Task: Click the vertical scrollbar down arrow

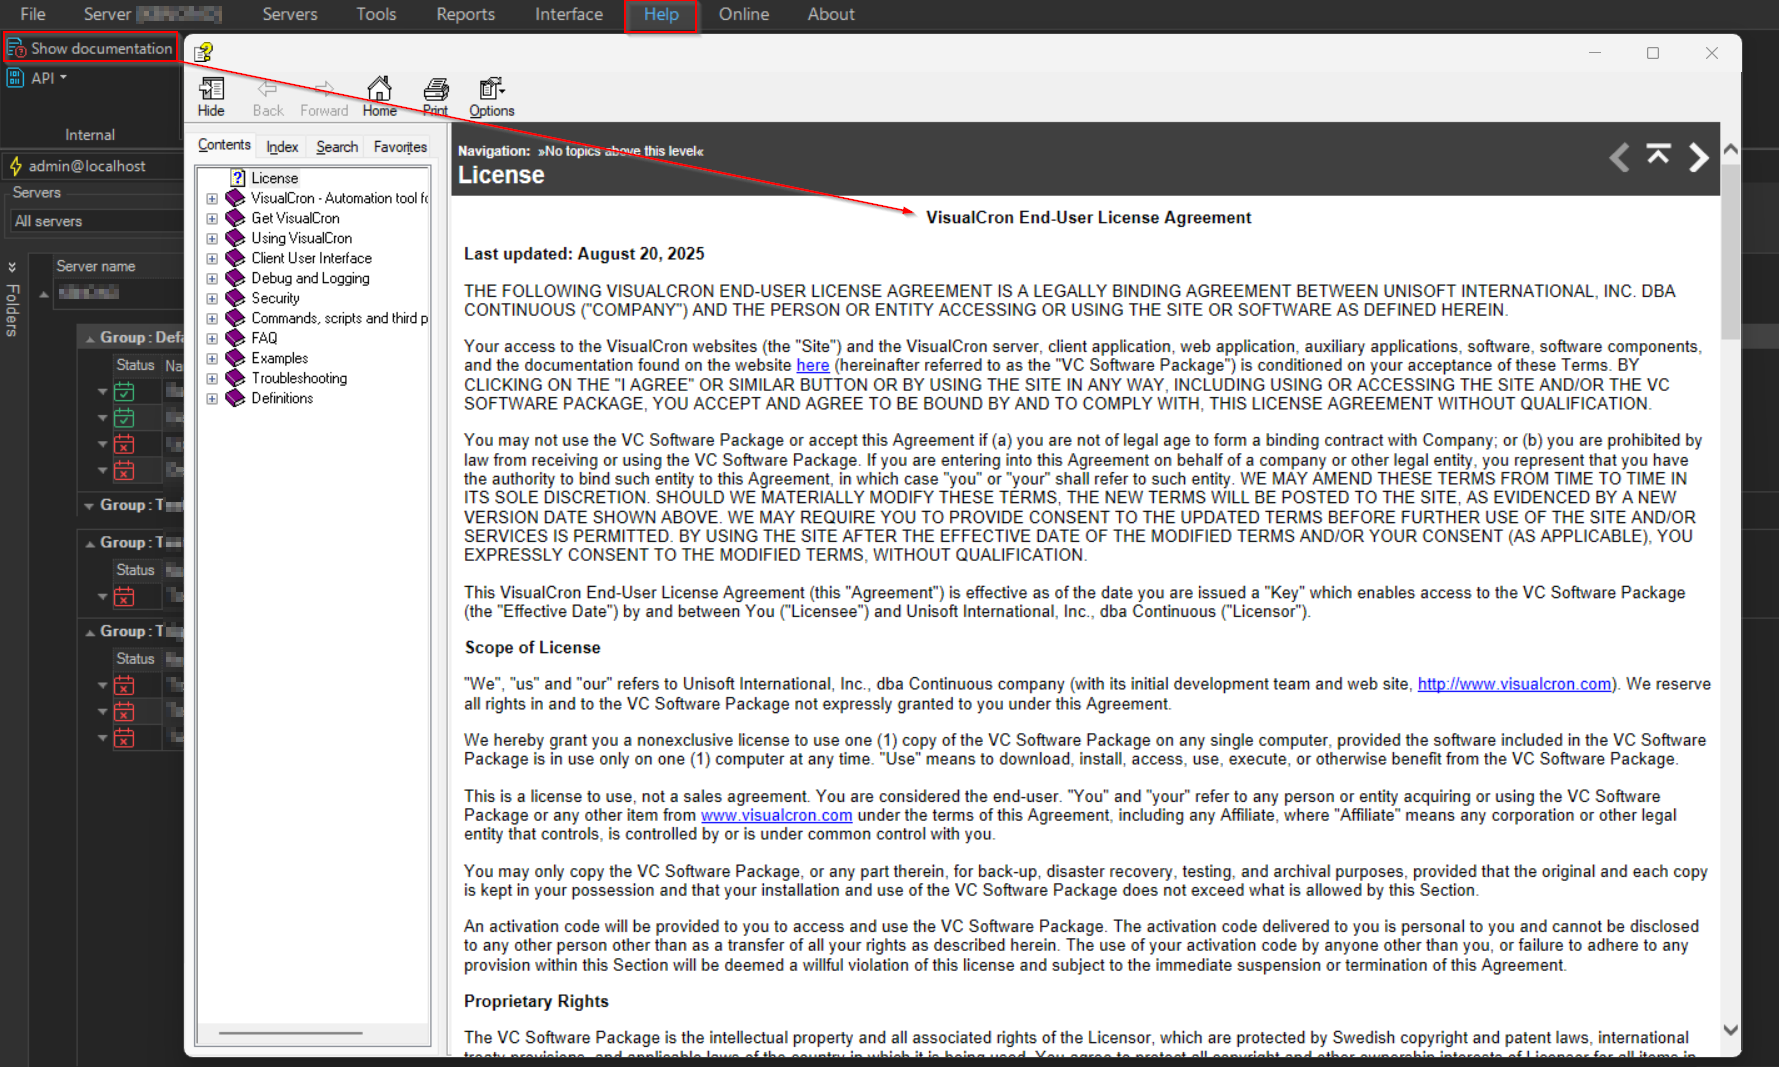Action: click(x=1730, y=1030)
